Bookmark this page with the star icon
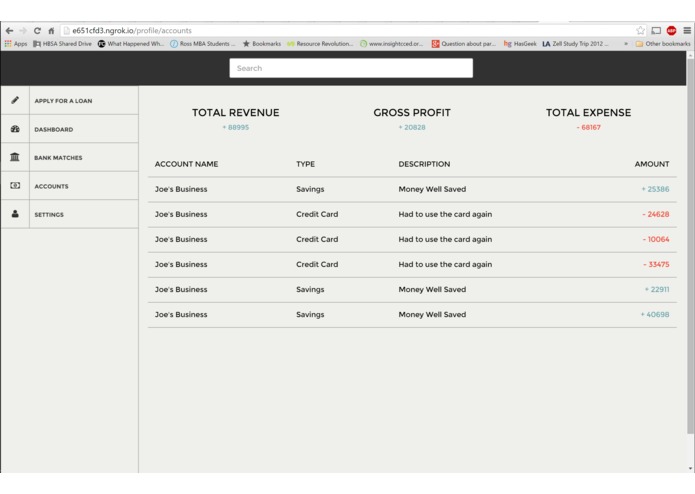Image resolution: width=695 pixels, height=494 pixels. (x=640, y=30)
